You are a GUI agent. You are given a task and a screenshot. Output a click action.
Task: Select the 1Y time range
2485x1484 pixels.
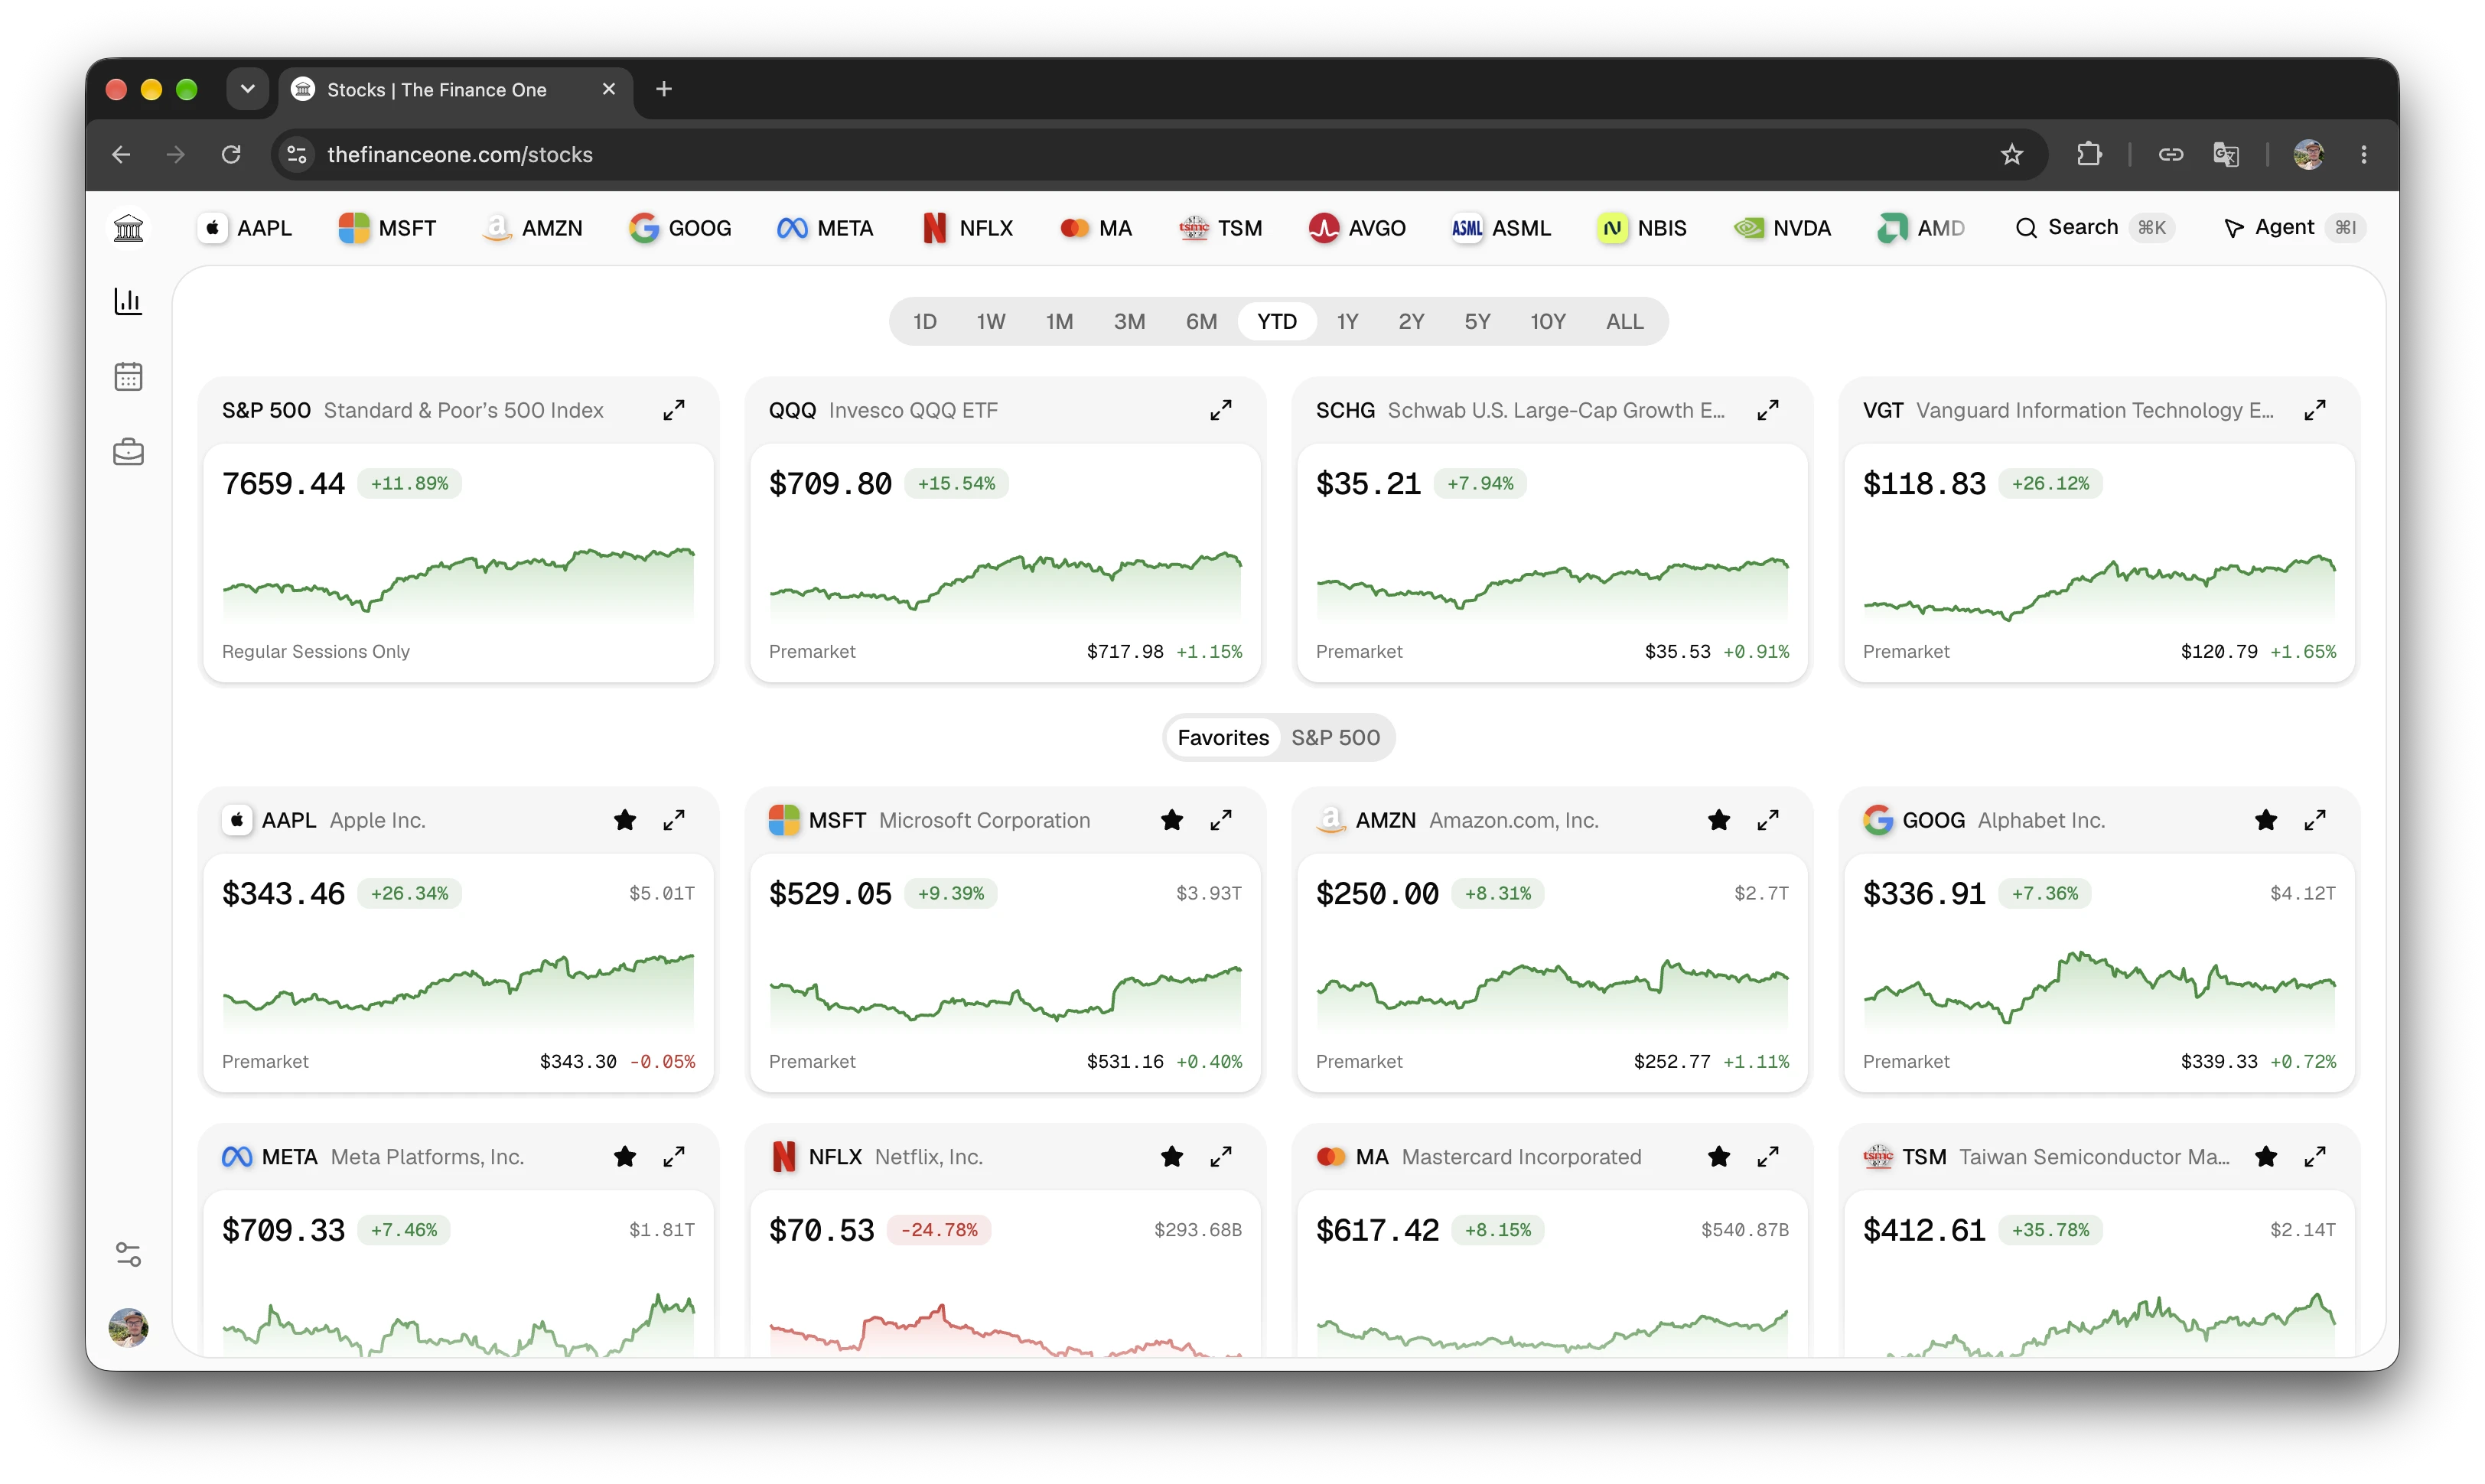pyautogui.click(x=1347, y=321)
